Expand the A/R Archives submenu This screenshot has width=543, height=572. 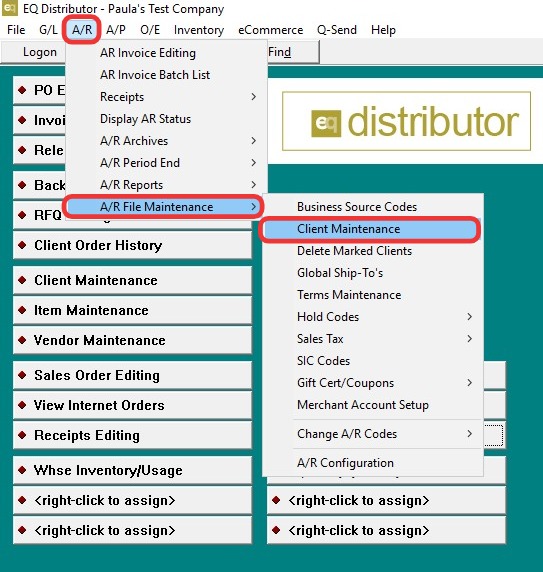coord(166,141)
